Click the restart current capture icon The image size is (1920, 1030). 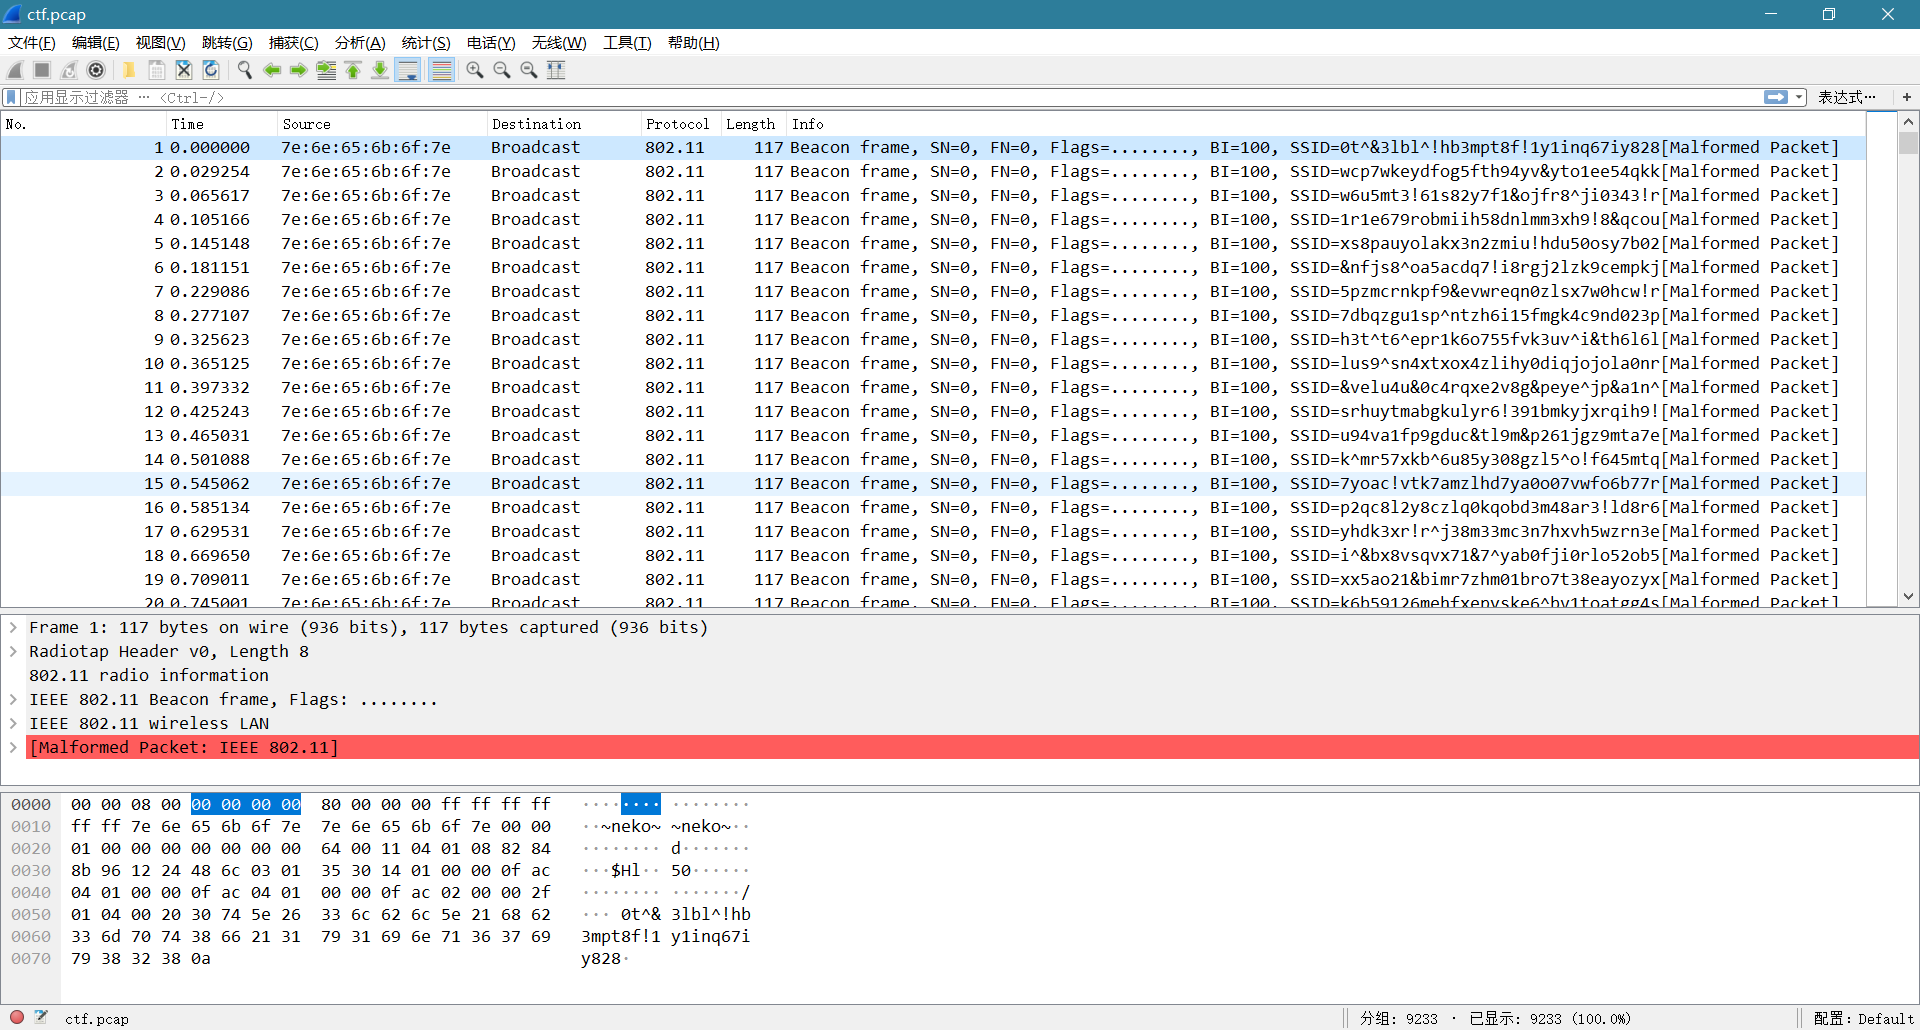(x=69, y=70)
